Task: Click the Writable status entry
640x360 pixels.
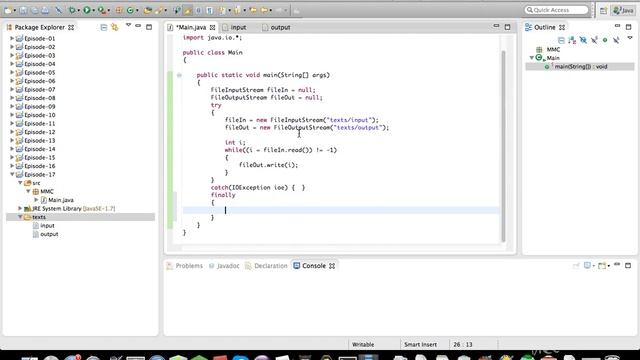Action: (x=363, y=344)
